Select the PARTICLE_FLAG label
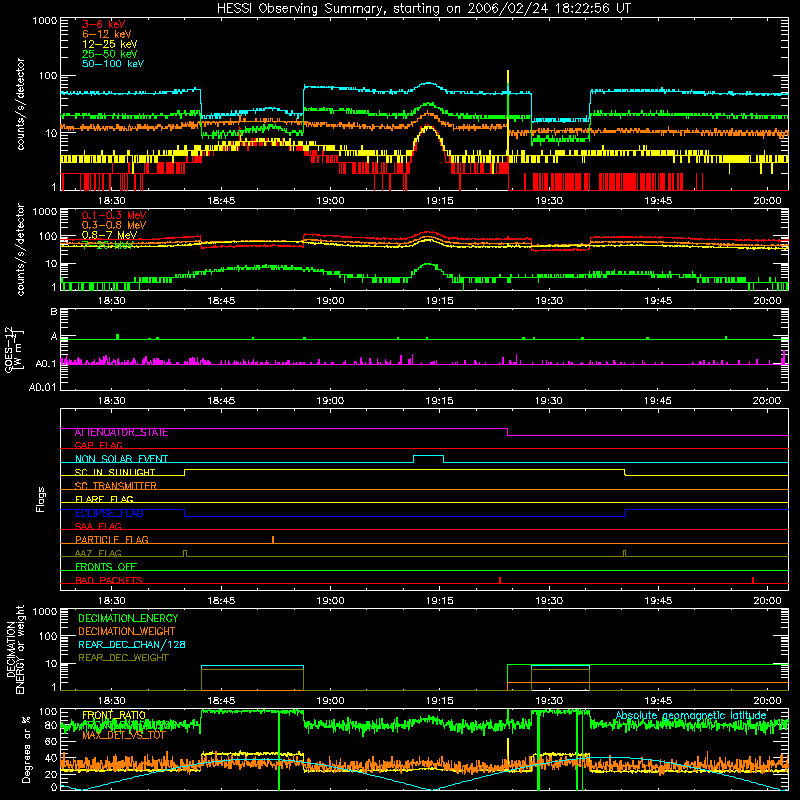Viewport: 800px width, 800px height. tap(112, 540)
